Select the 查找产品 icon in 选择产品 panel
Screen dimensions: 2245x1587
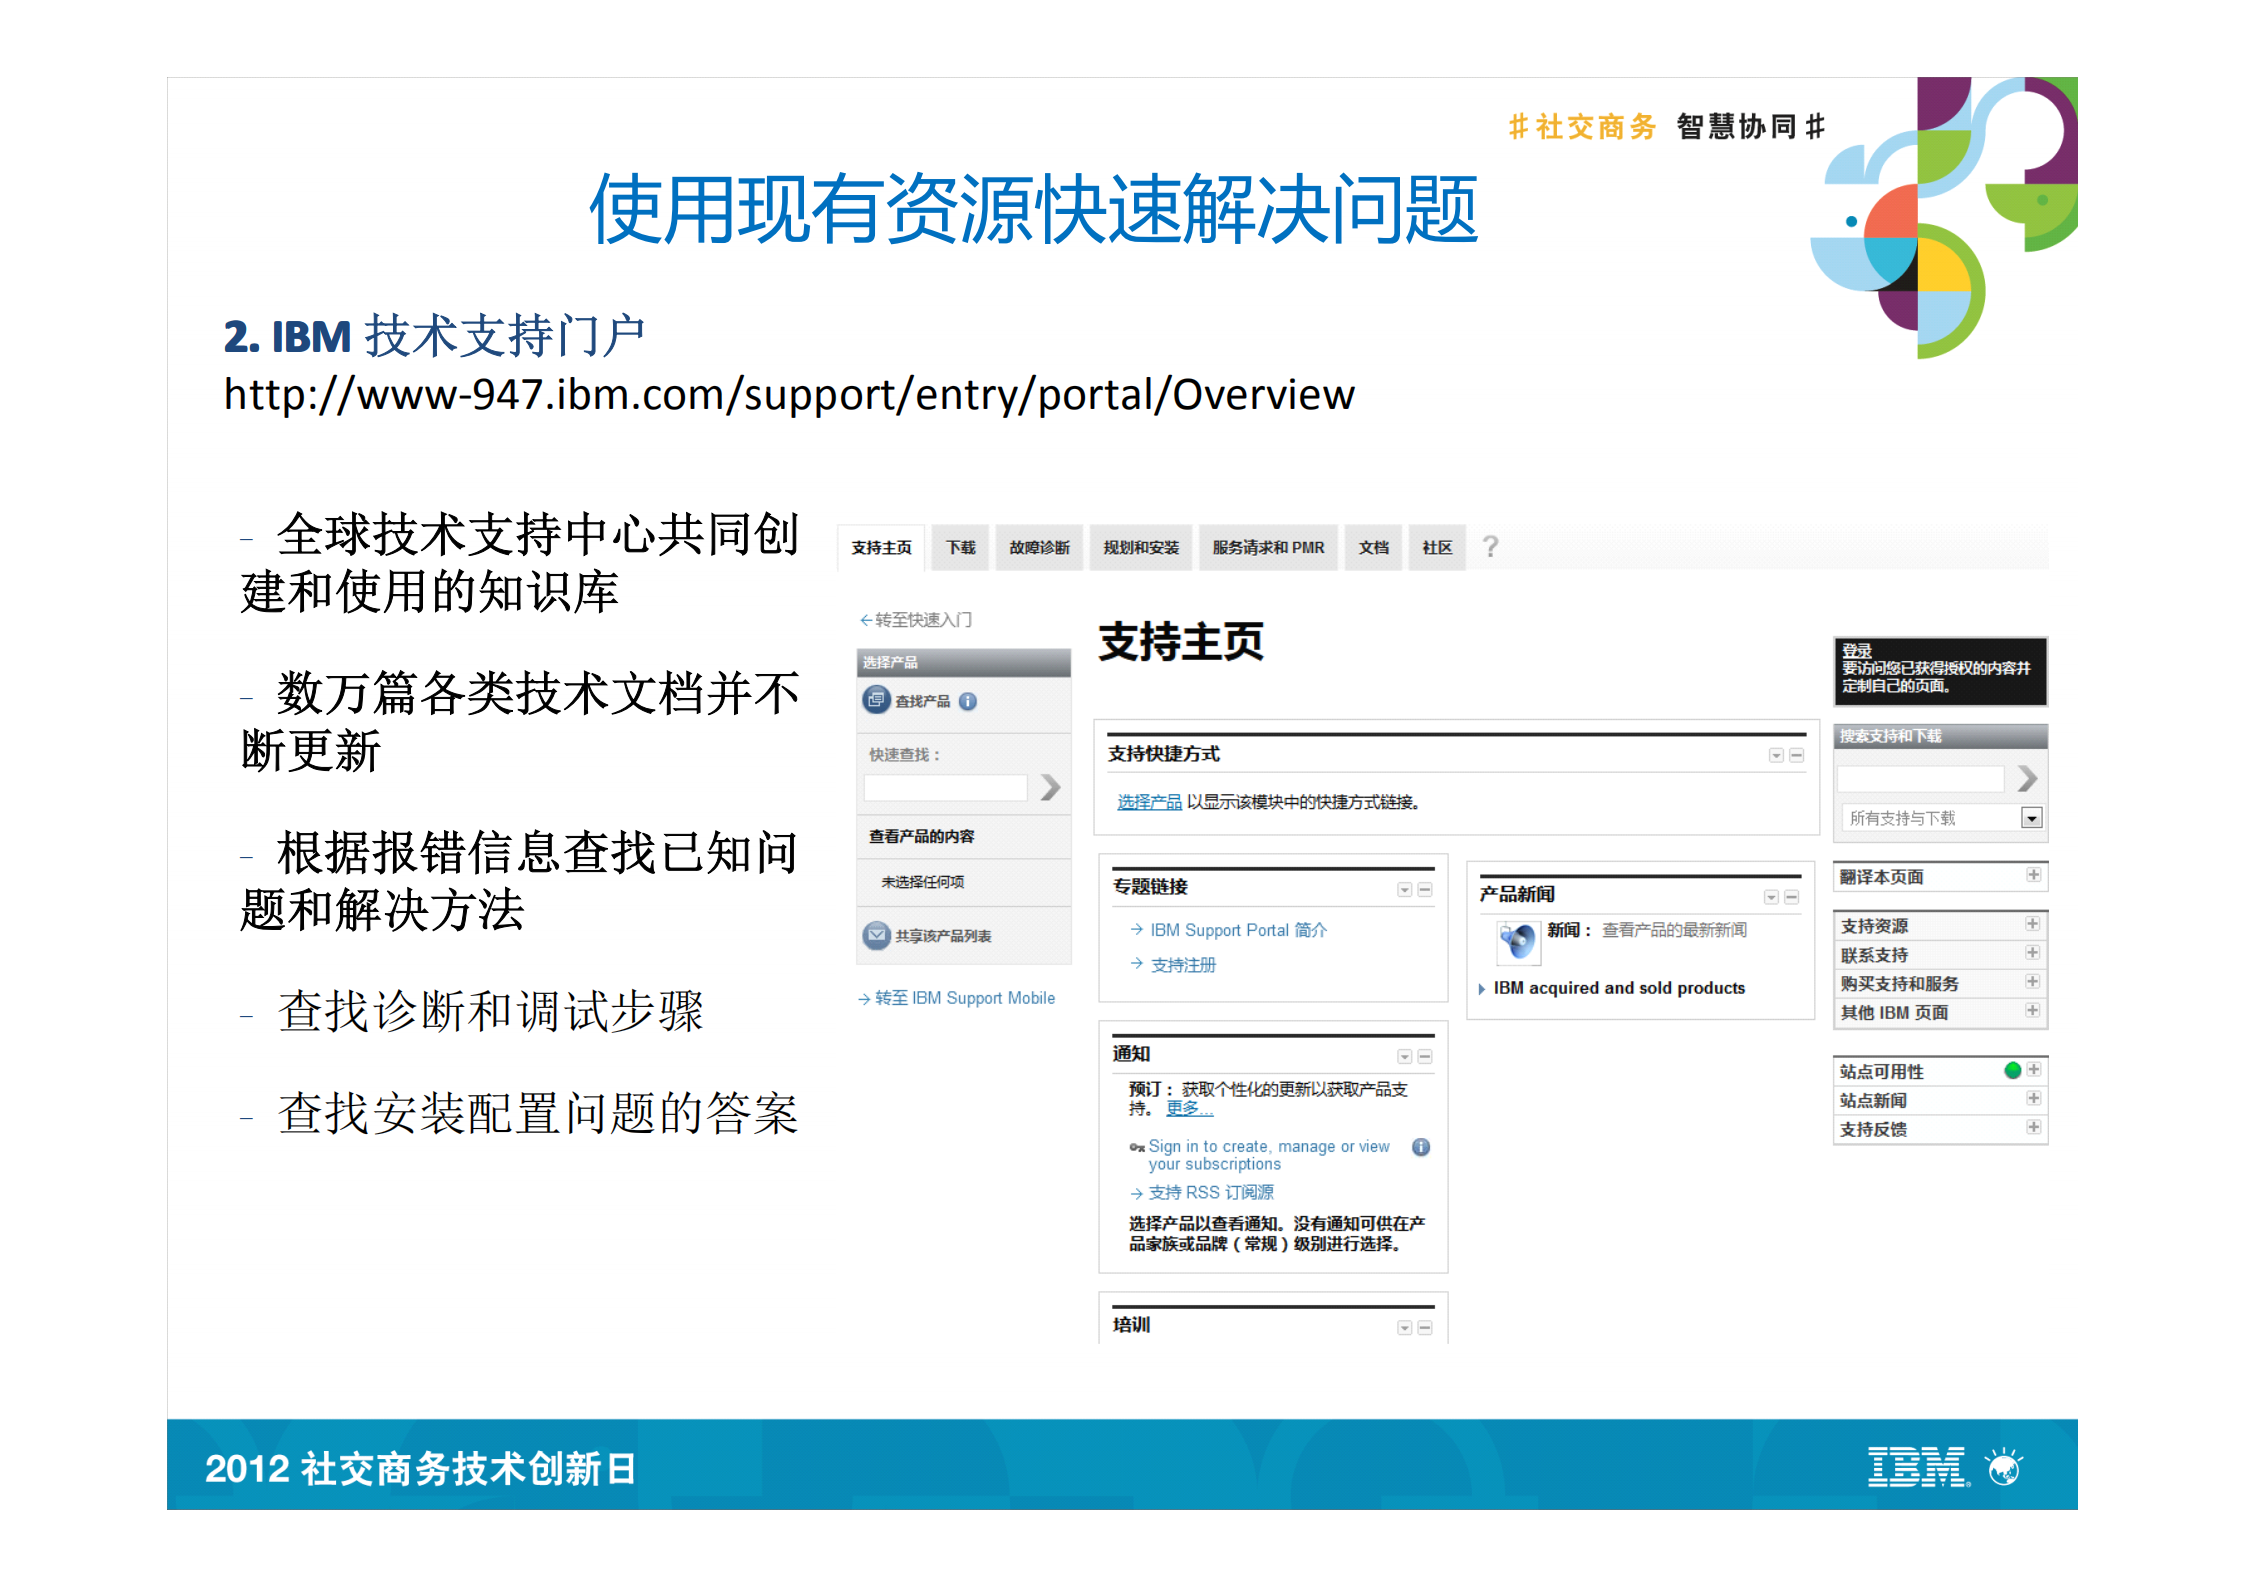click(877, 700)
